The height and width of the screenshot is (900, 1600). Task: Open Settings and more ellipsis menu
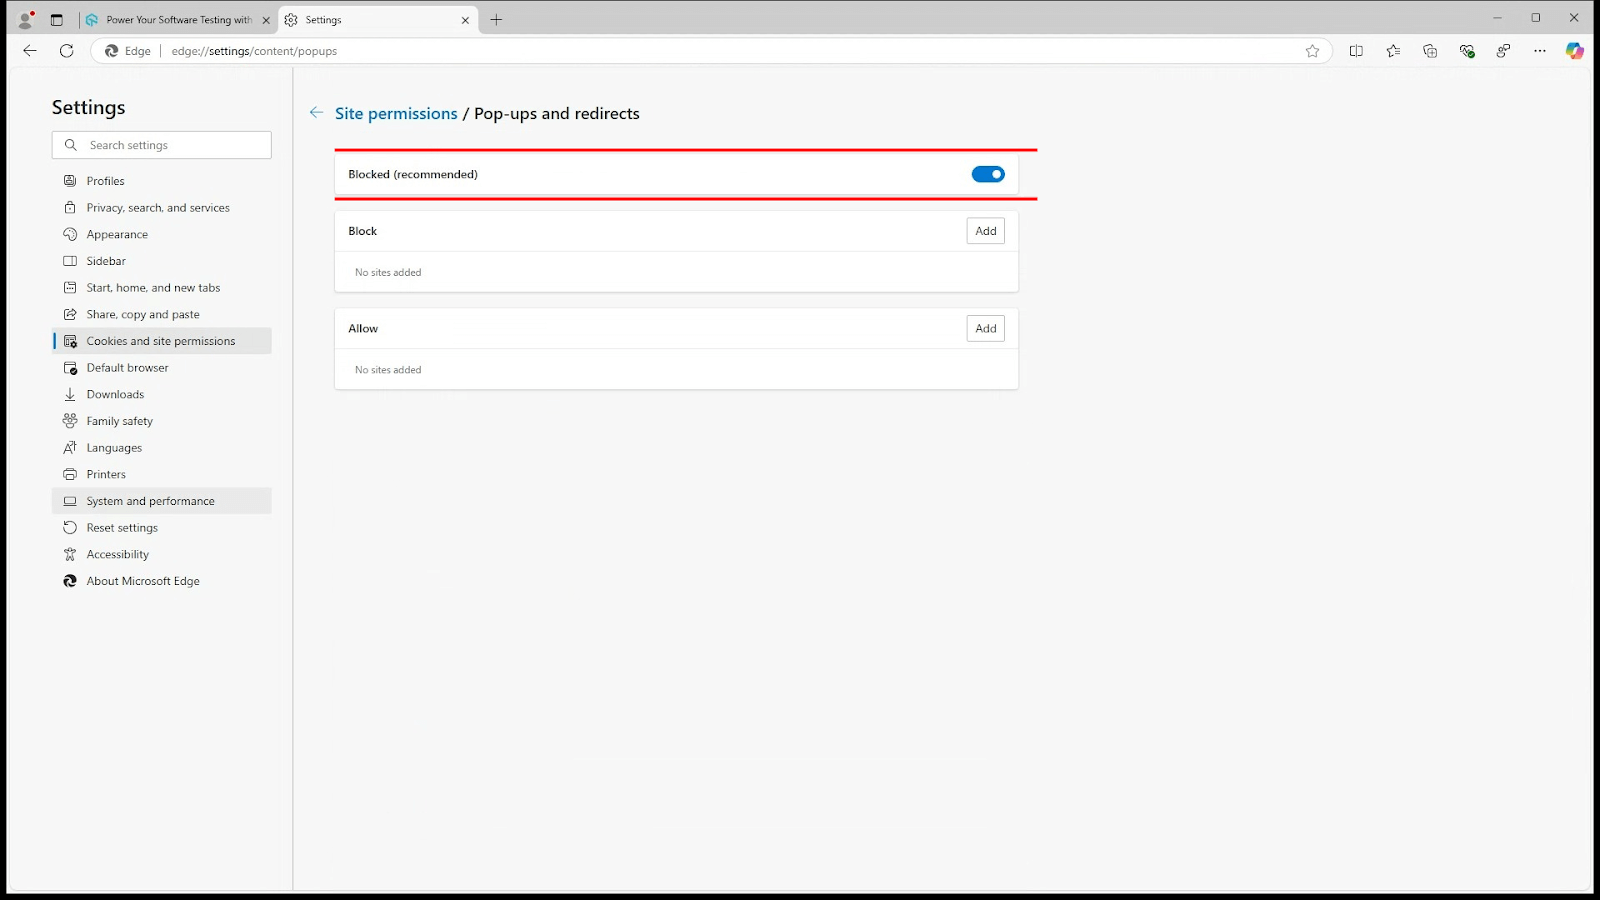tap(1540, 51)
